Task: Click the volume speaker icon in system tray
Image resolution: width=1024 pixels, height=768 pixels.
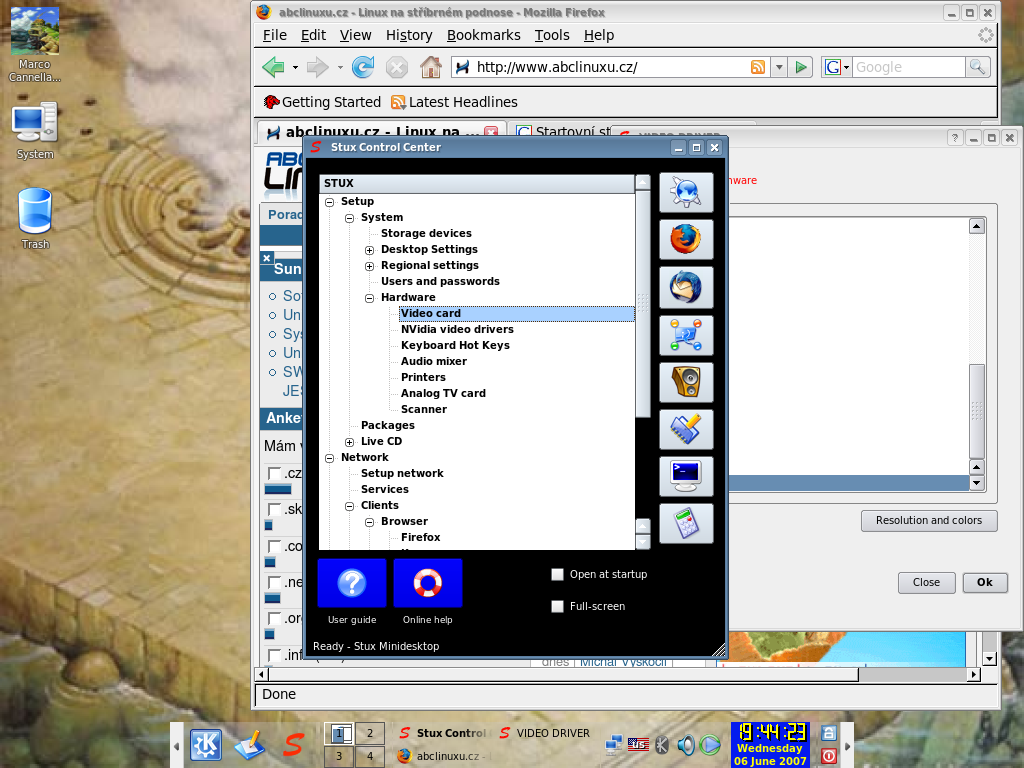Action: point(686,744)
